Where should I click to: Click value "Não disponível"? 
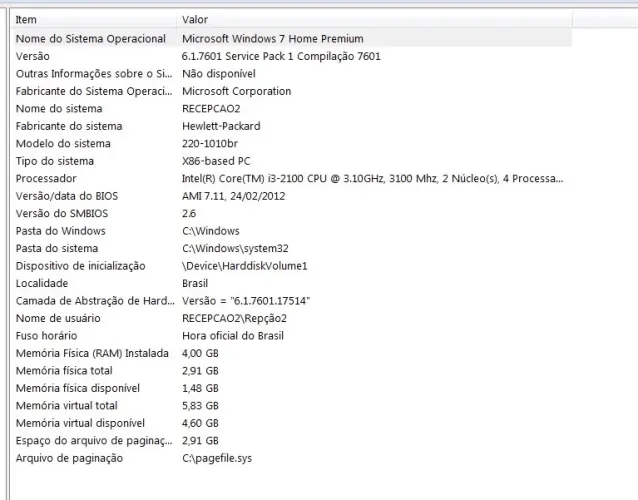point(219,74)
